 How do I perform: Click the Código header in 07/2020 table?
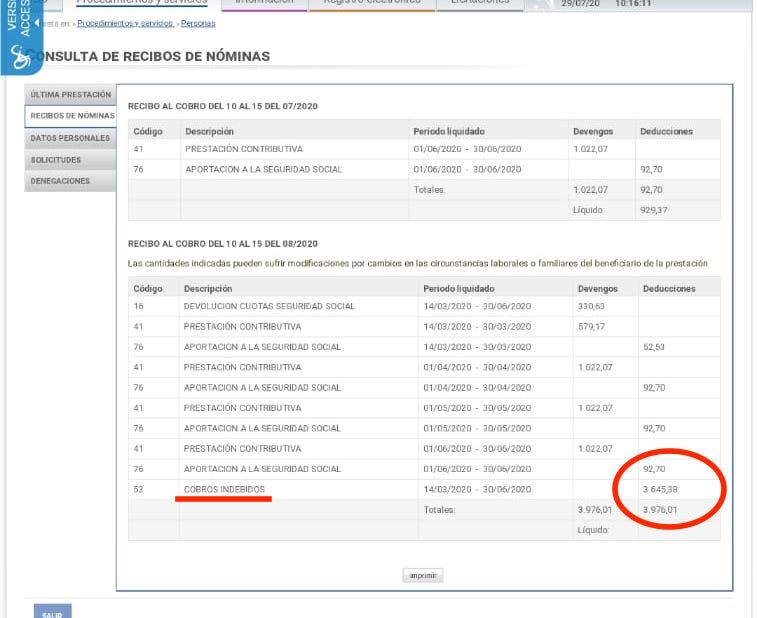[x=148, y=131]
